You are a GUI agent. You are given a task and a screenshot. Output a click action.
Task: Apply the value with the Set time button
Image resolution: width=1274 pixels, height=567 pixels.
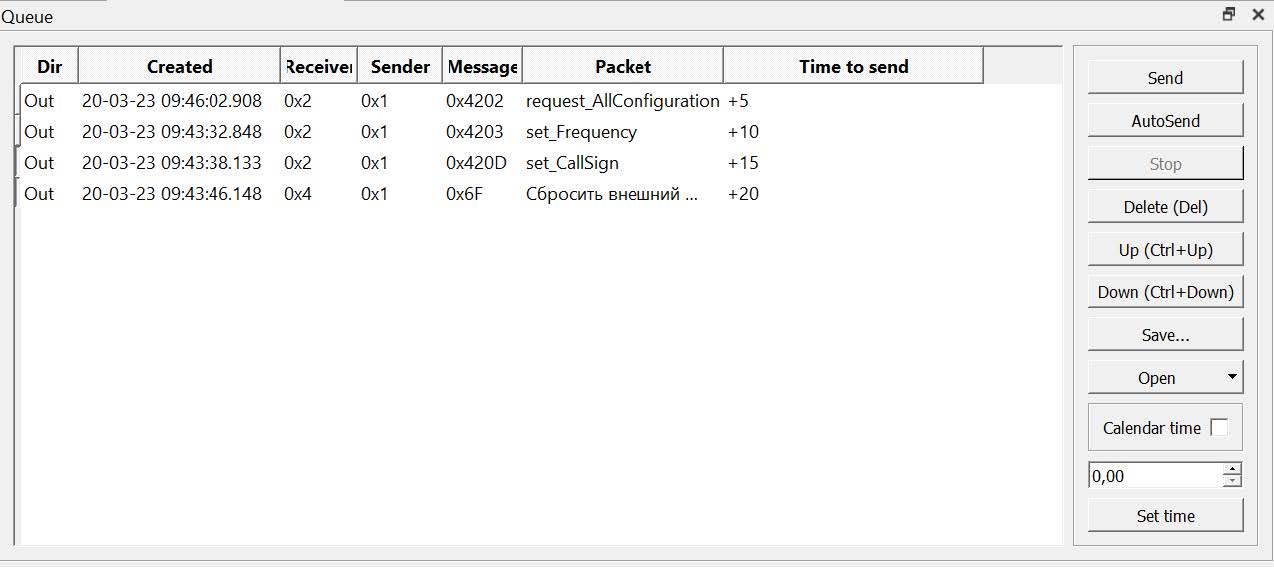(x=1165, y=516)
